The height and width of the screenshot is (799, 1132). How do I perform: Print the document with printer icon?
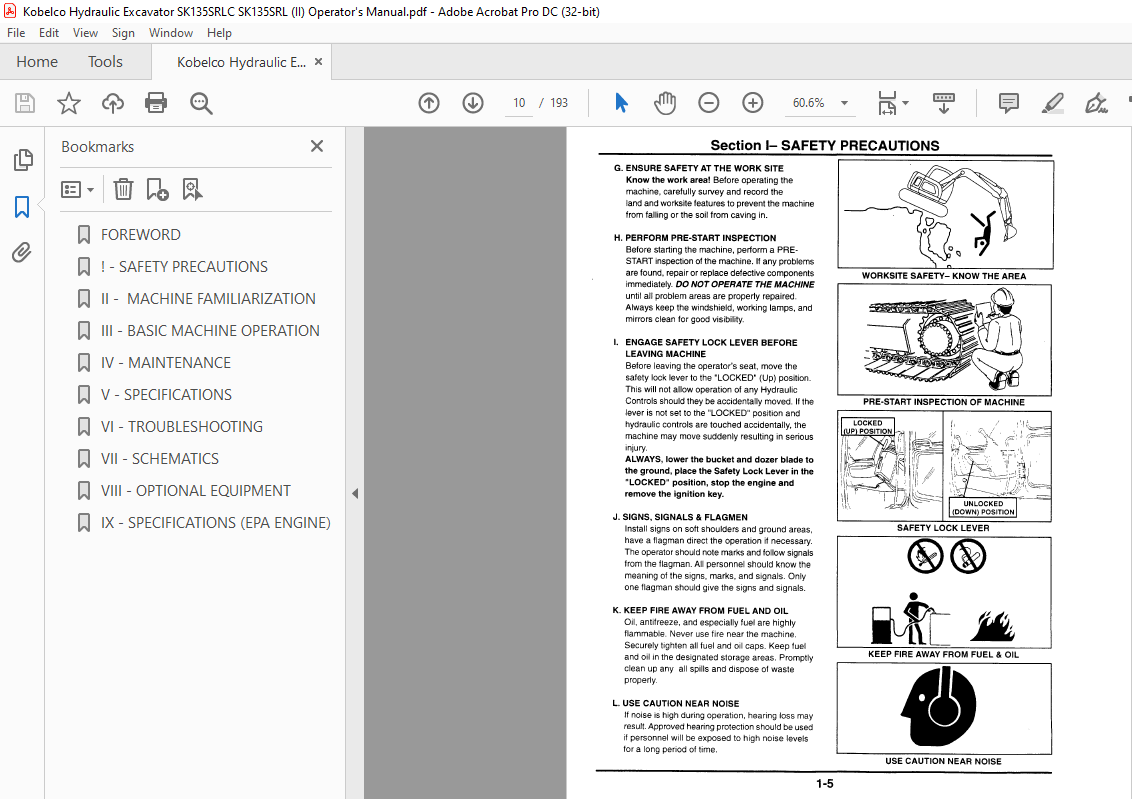[156, 103]
